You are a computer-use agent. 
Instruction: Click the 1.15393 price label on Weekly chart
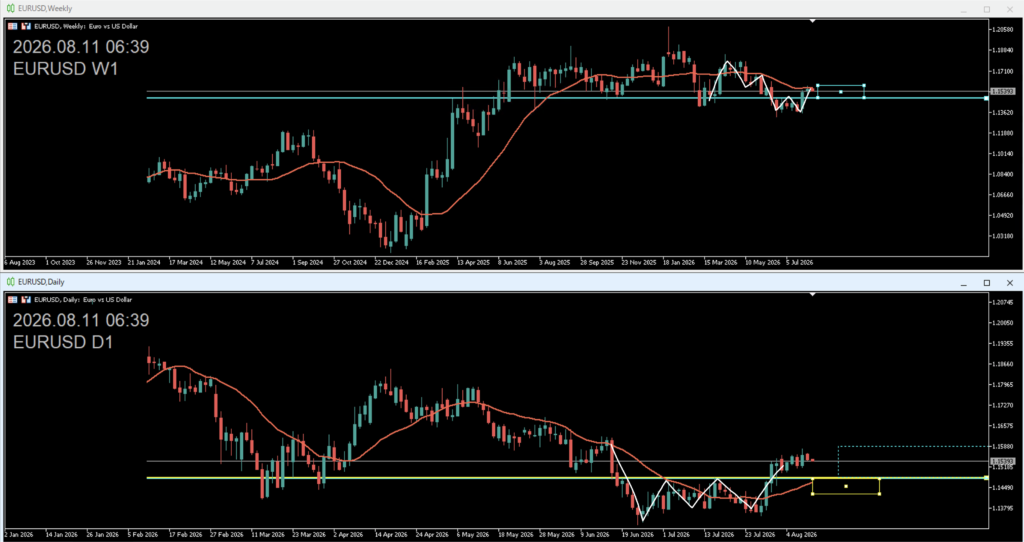pyautogui.click(x=1001, y=91)
